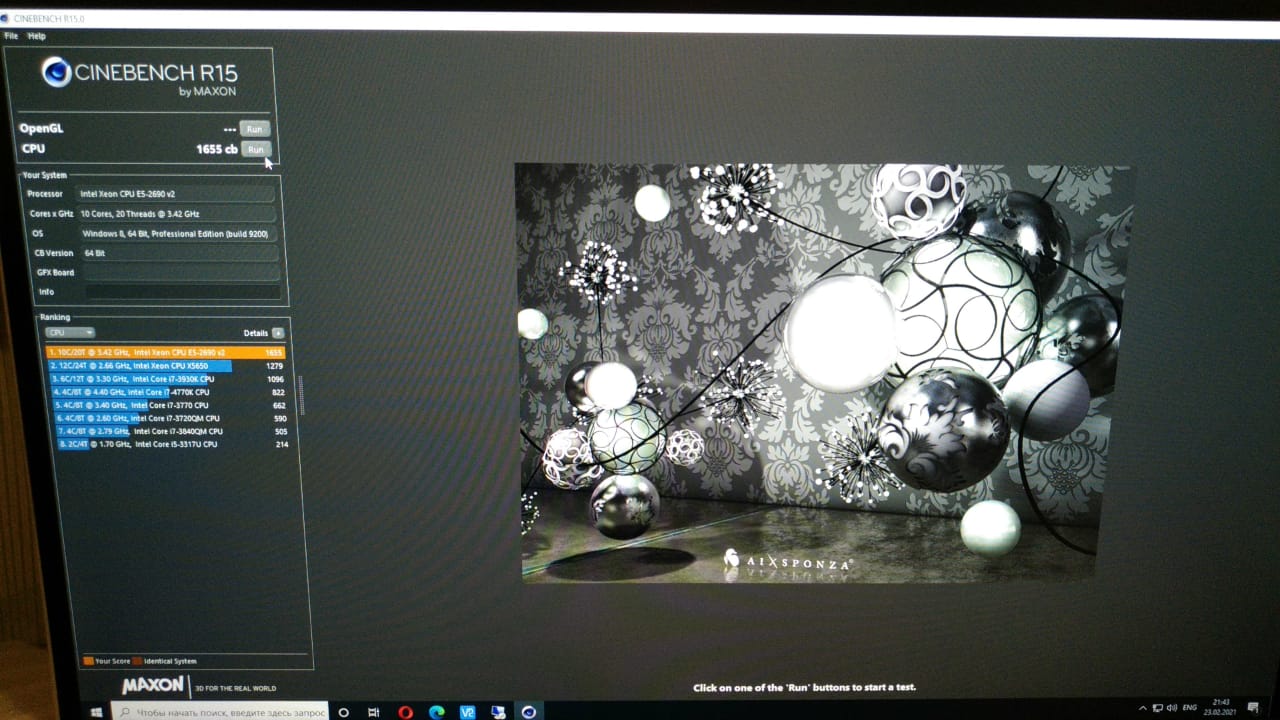Launch Opera browser from taskbar
Screen dimensions: 1280x720
tap(405, 712)
